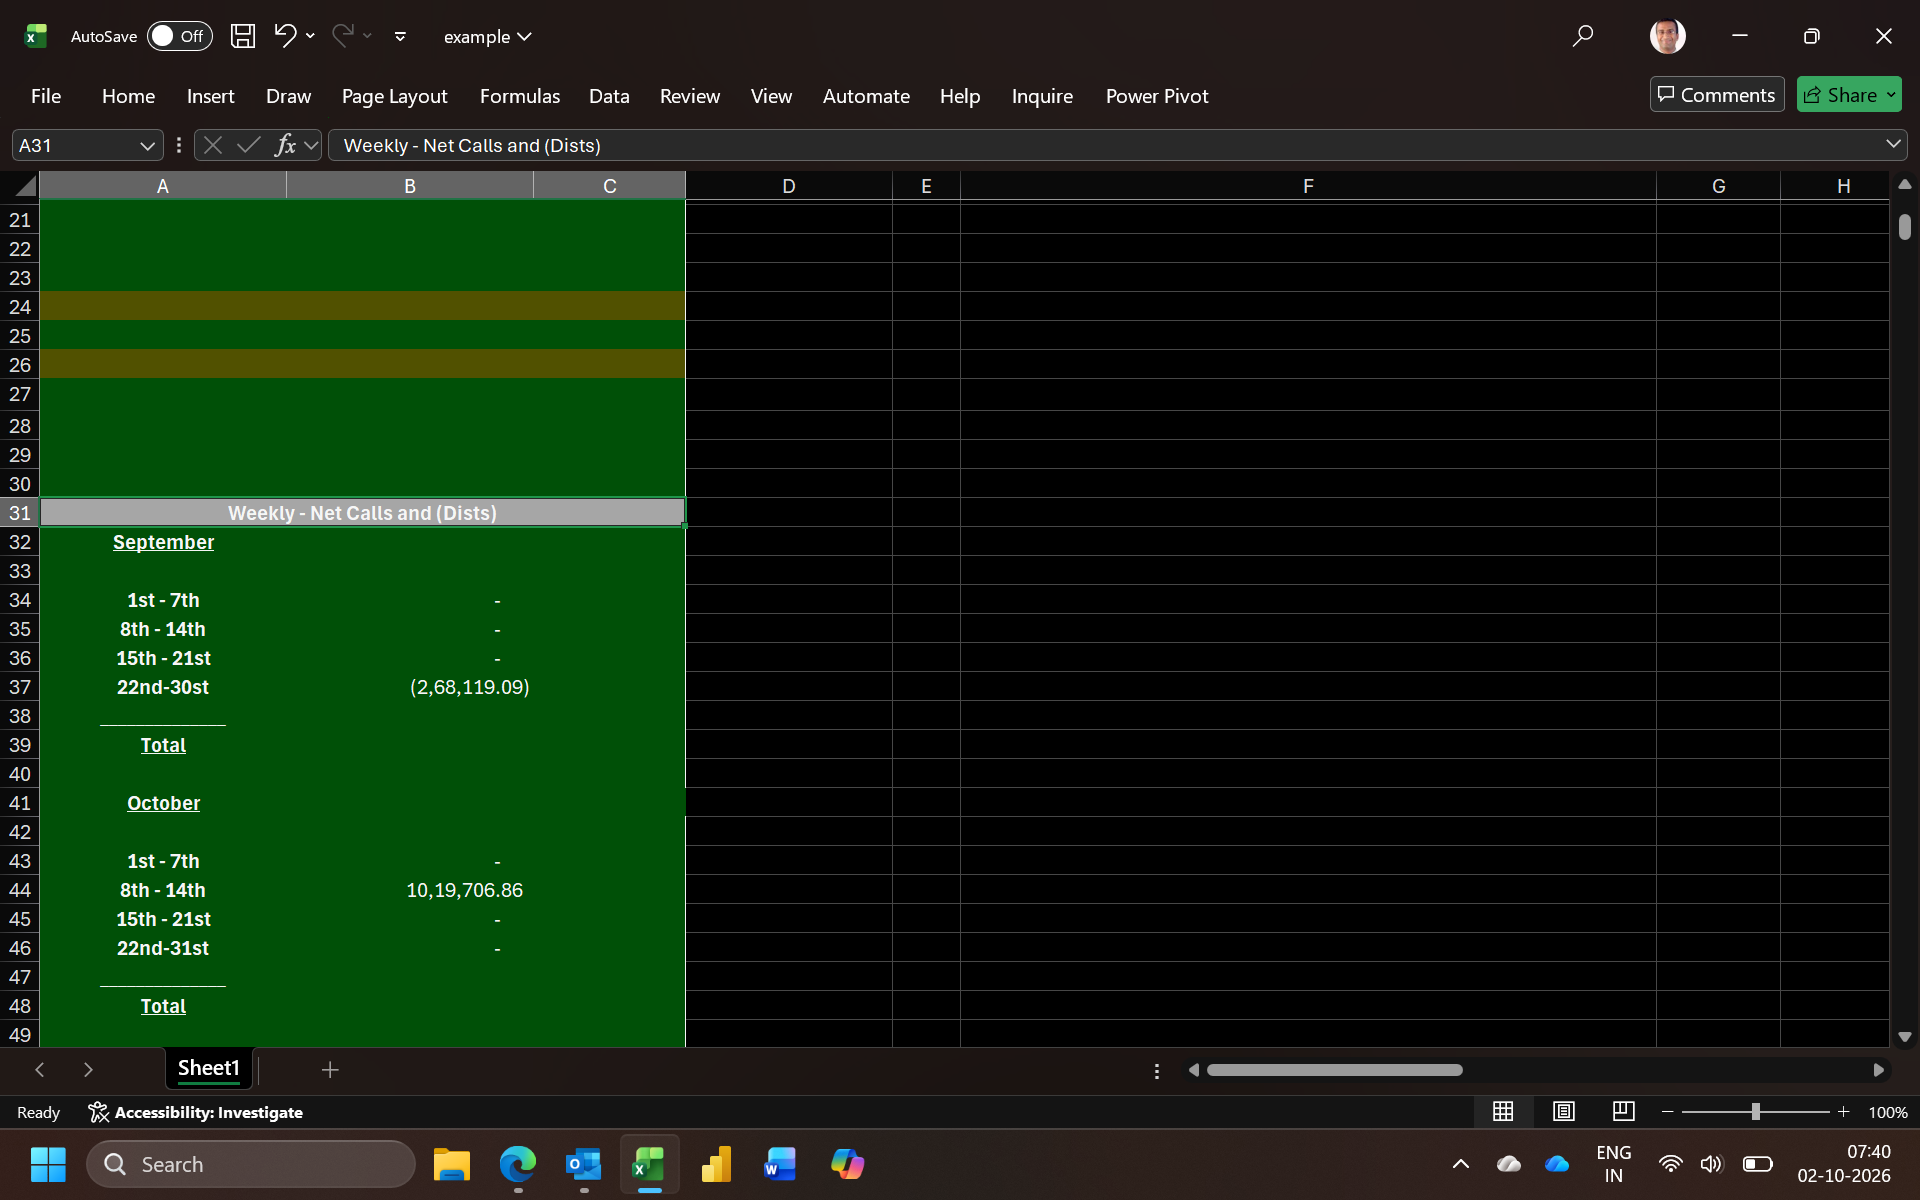Viewport: 1920px width, 1200px height.
Task: Expand the Undo history dropdown
Action: click(310, 36)
